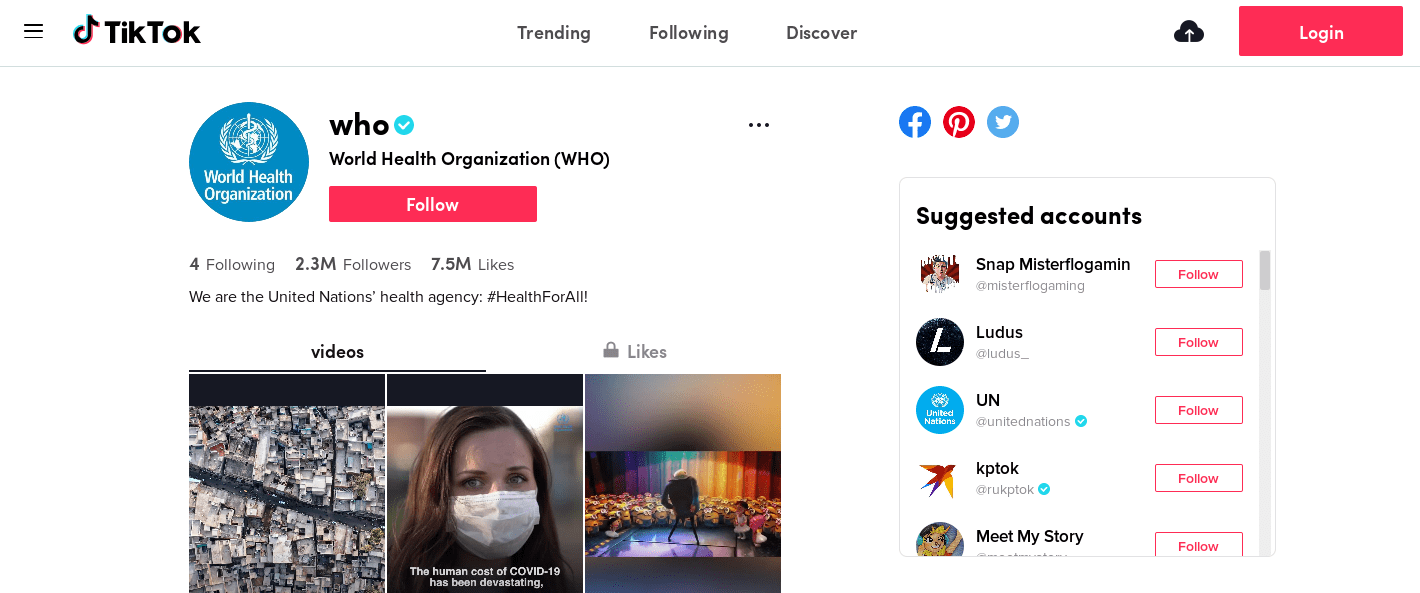This screenshot has height=593, width=1420.
Task: Share the WHO profile to Facebook
Action: click(x=914, y=121)
